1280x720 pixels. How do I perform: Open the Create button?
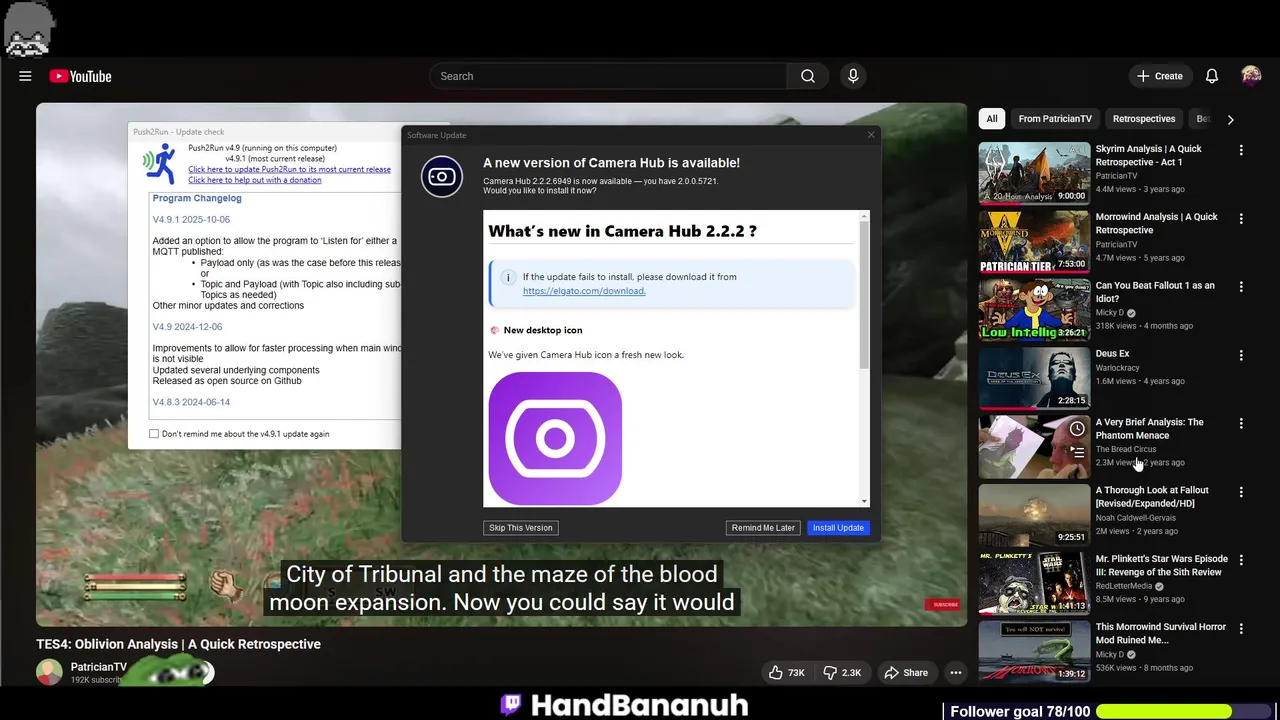coord(1160,76)
